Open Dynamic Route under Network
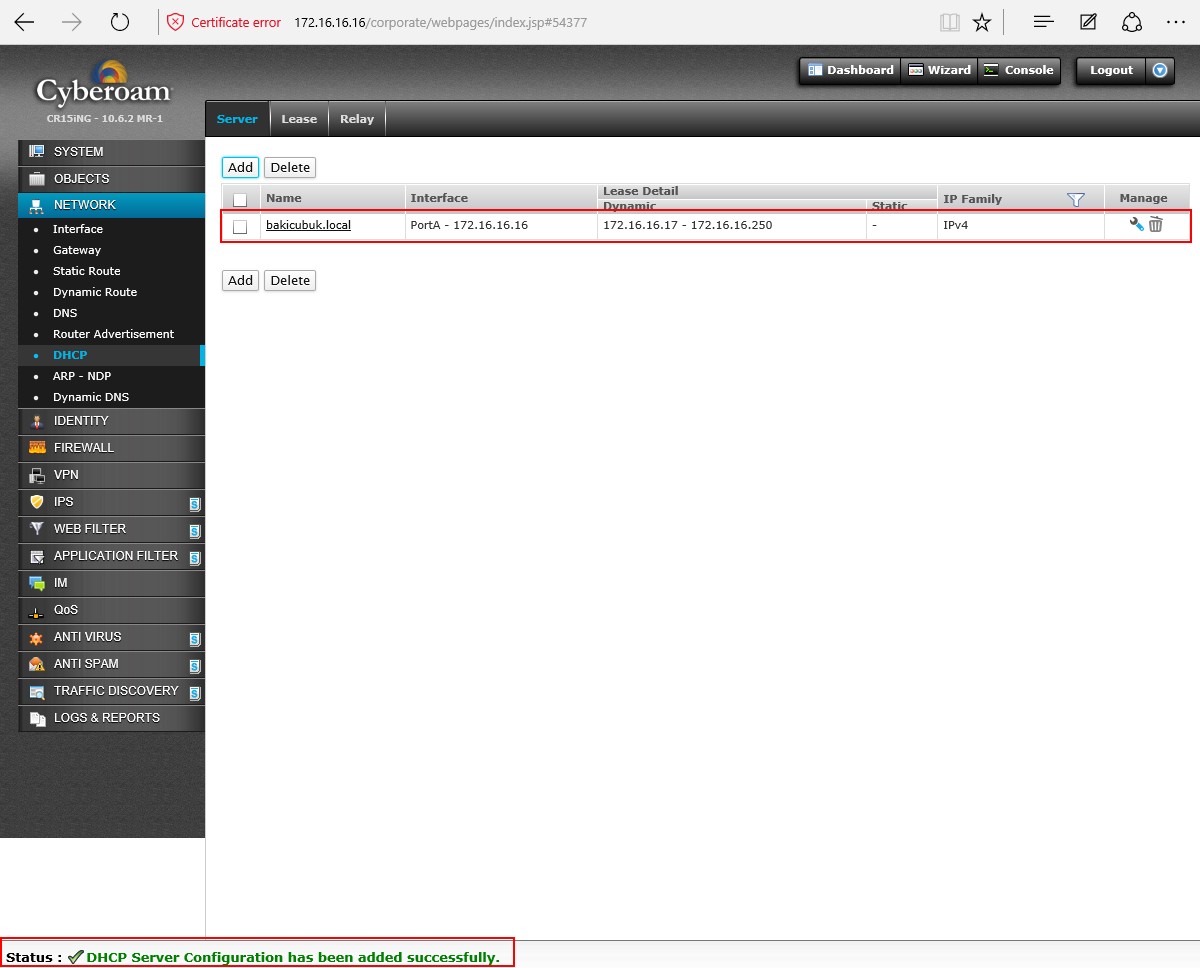The height and width of the screenshot is (968, 1200). [x=95, y=292]
